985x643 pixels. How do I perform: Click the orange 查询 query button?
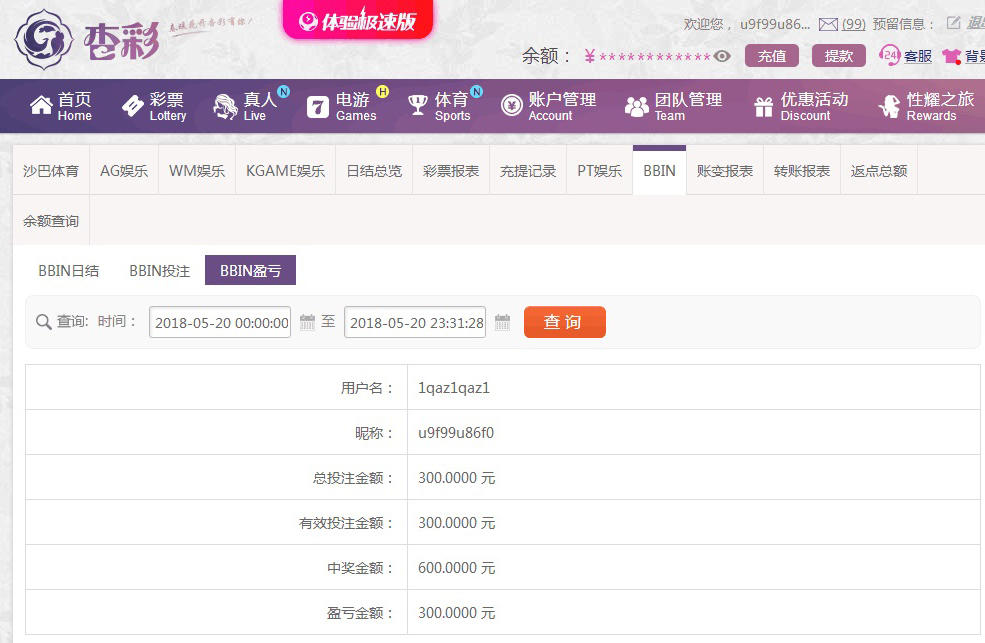[x=565, y=322]
